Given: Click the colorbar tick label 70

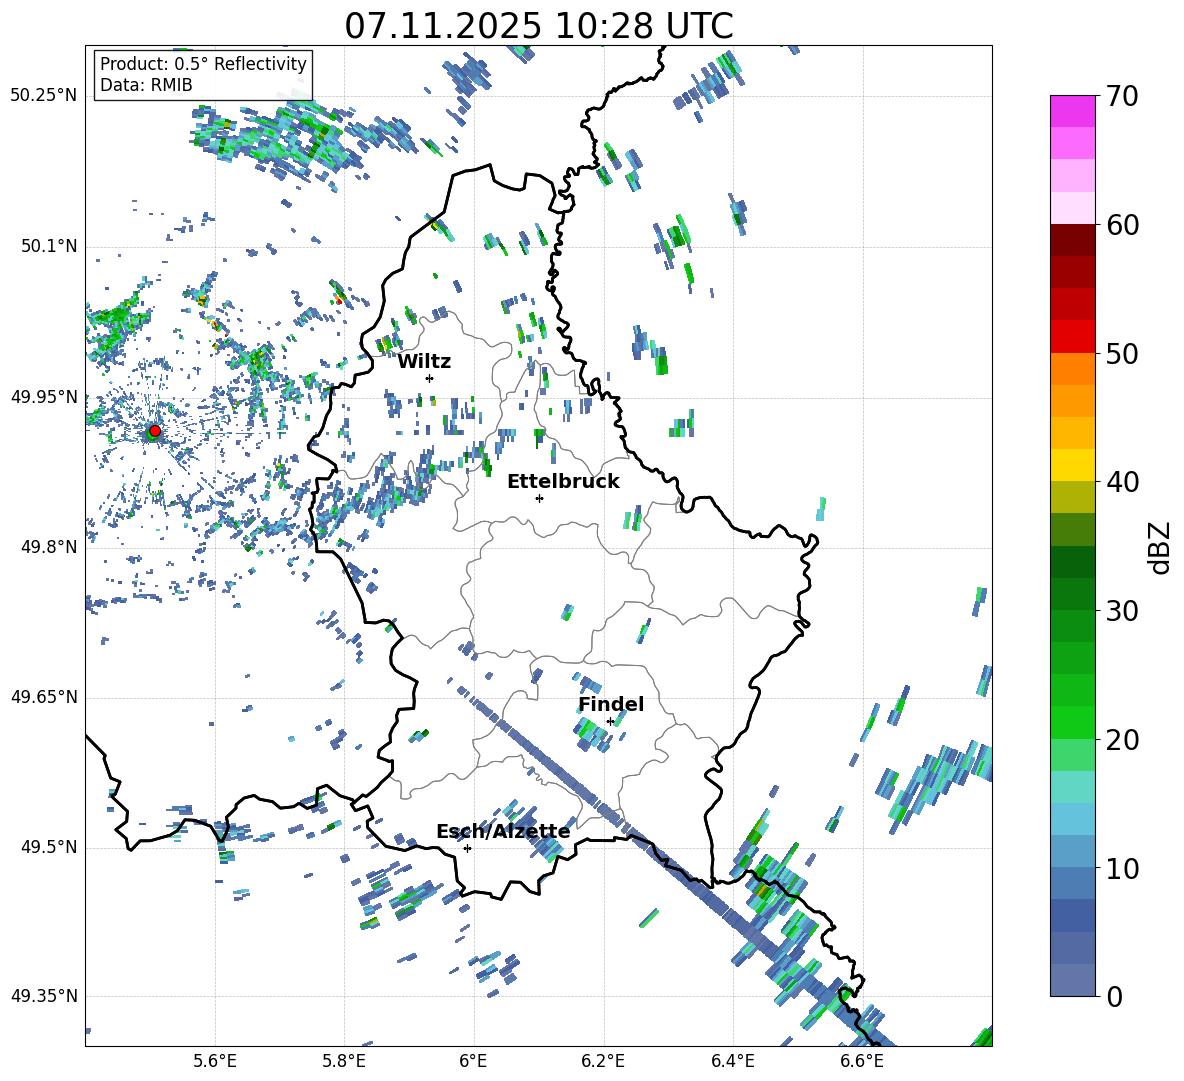Looking at the screenshot, I should pos(1122,96).
